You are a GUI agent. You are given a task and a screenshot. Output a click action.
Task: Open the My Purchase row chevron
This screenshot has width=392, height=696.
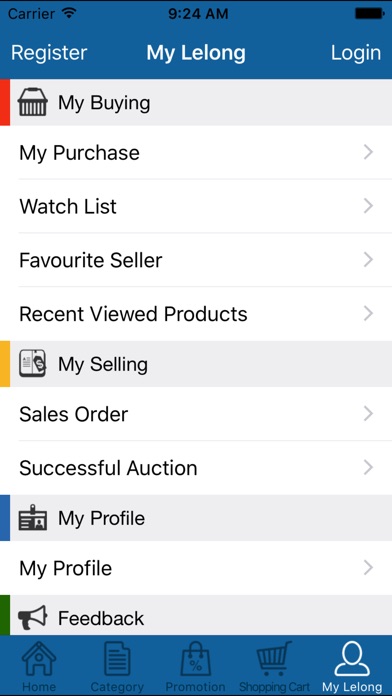tap(368, 152)
